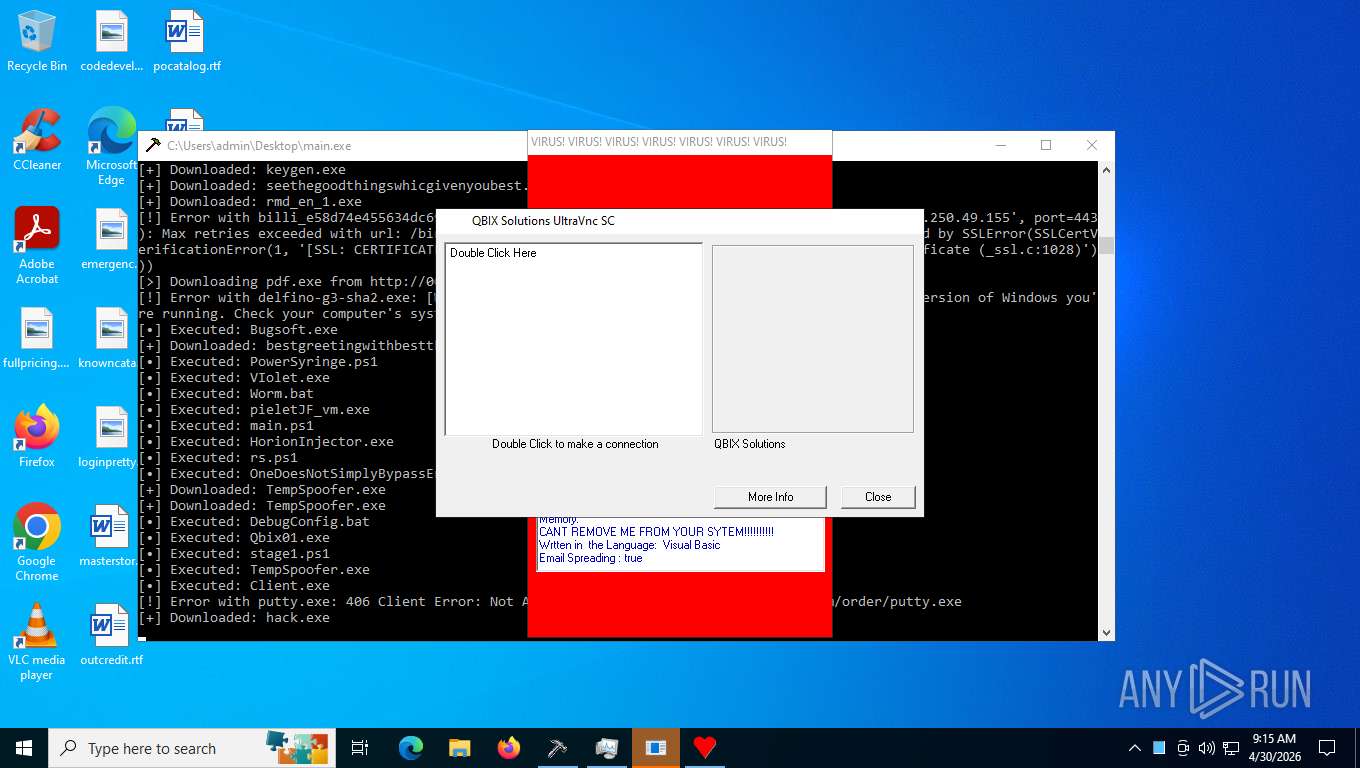Click 'Executed: HorionInjector.exe' console line
Viewport: 1360px width, 768px height.
pyautogui.click(x=266, y=442)
